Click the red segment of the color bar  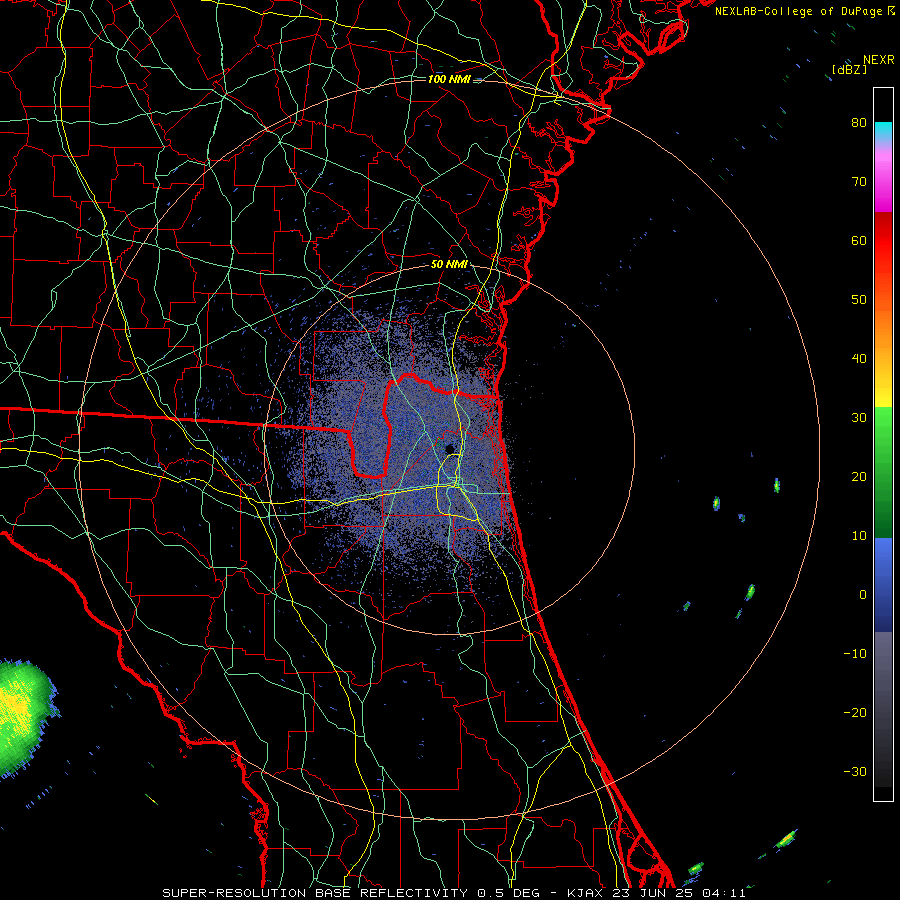(x=883, y=242)
